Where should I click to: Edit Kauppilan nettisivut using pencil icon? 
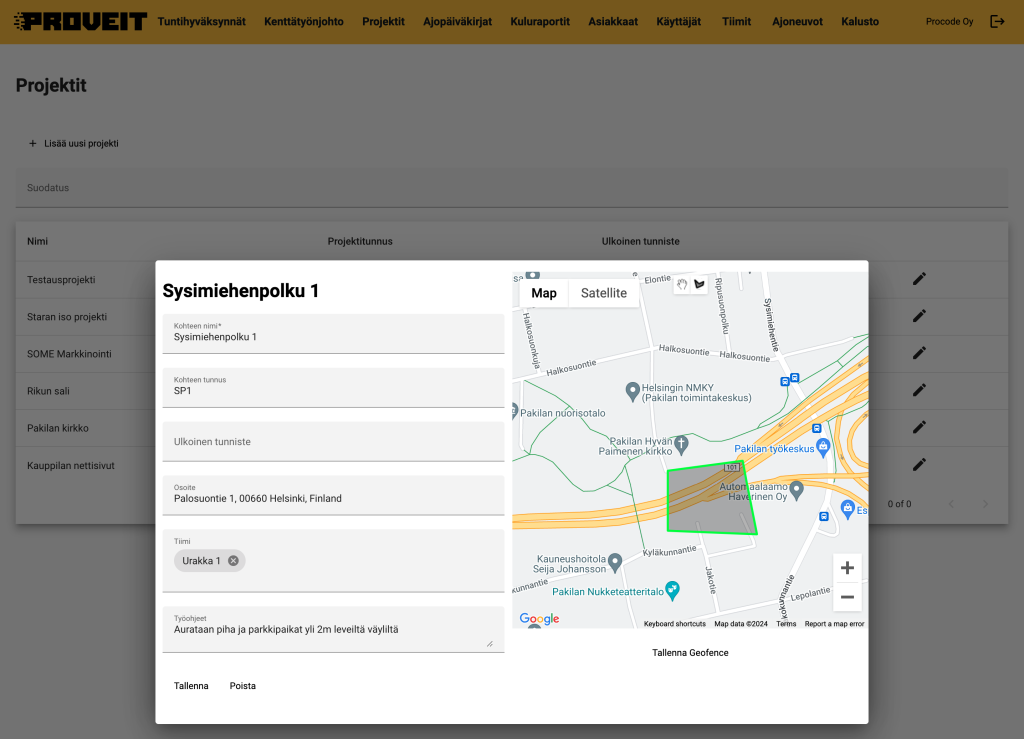tap(919, 465)
